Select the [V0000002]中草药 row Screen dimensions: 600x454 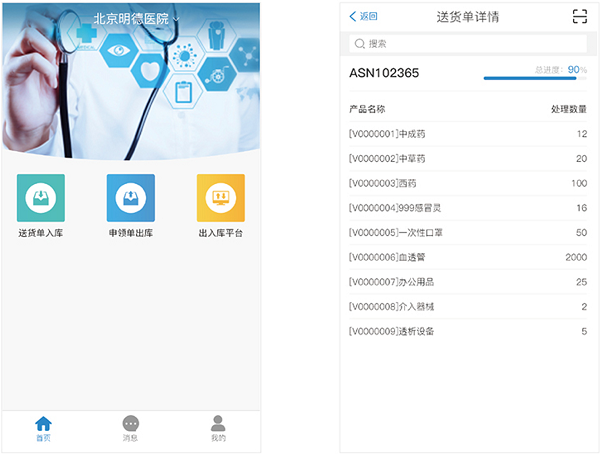468,158
